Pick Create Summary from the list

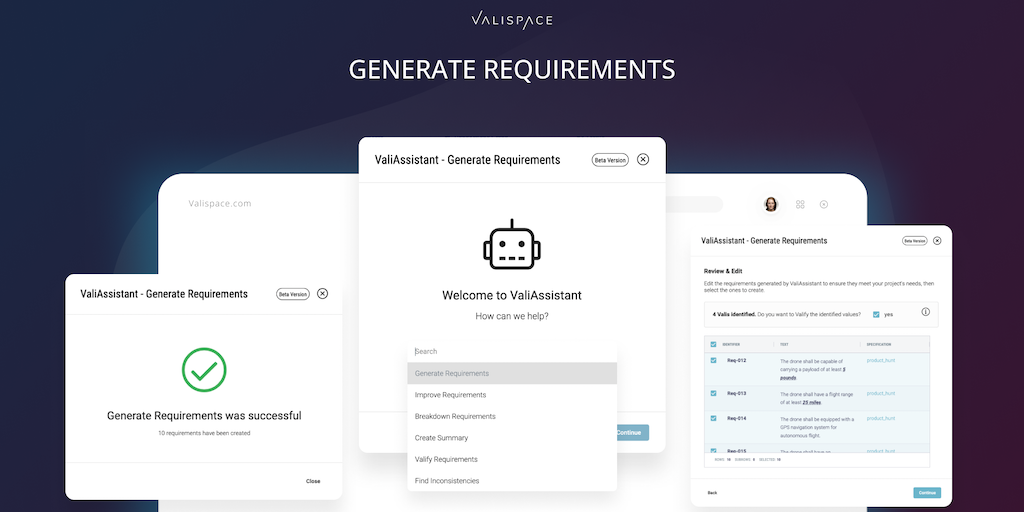(x=512, y=438)
